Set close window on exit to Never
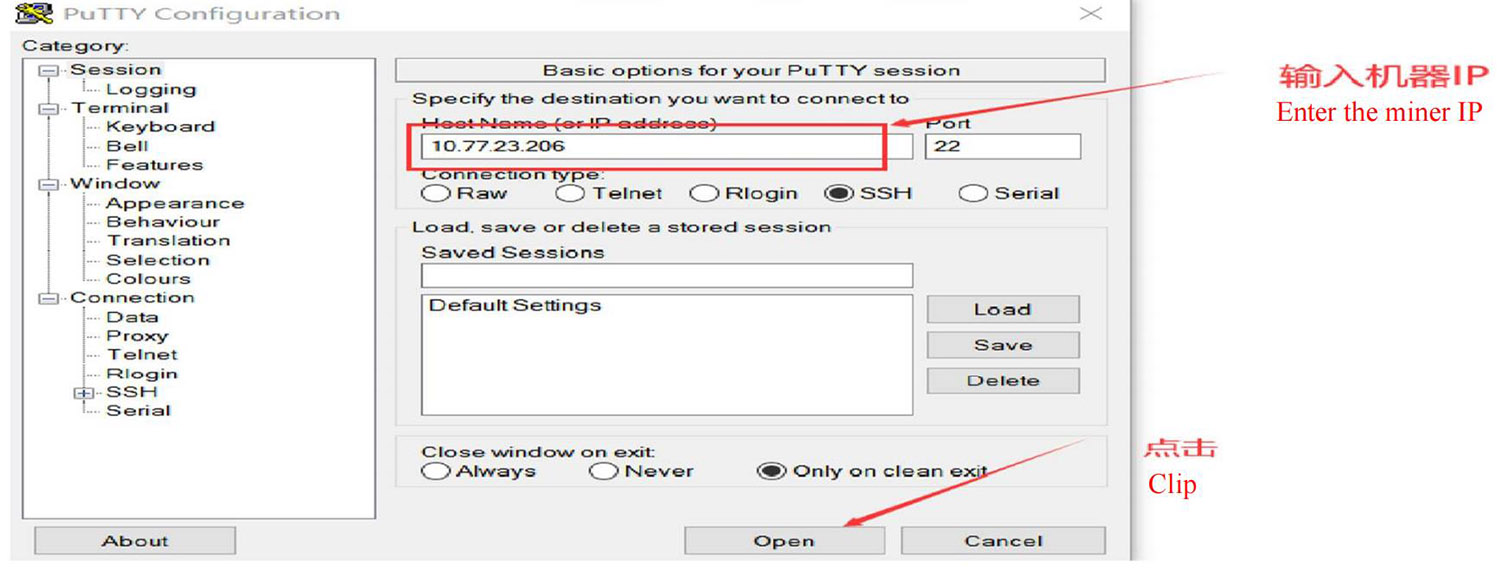Screen dimensions: 1500x575 [603, 471]
